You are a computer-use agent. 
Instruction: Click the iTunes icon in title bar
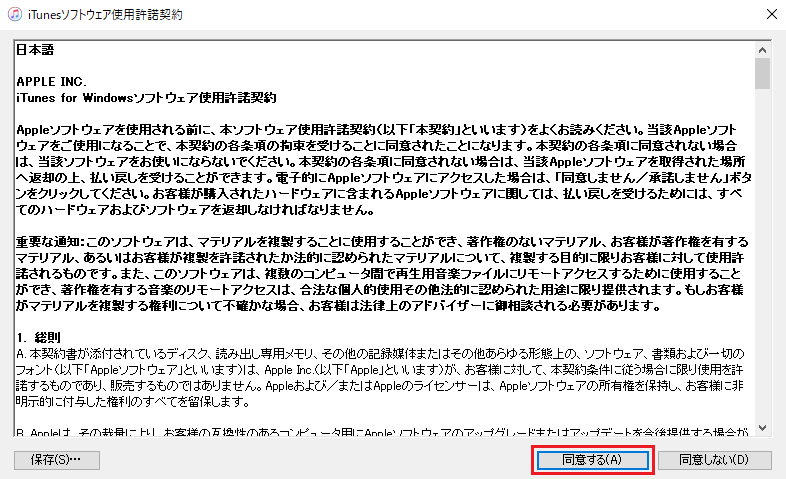tap(15, 14)
